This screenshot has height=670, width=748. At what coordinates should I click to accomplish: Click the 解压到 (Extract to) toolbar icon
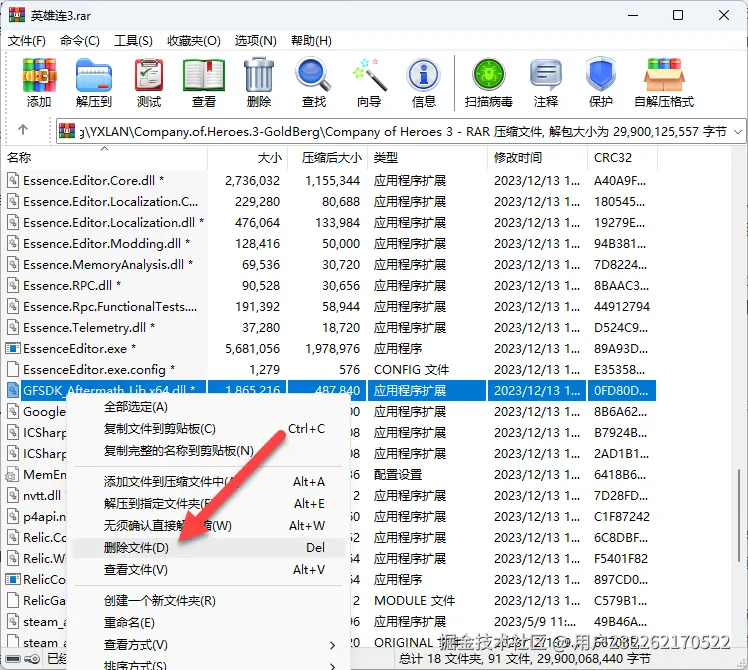(x=94, y=75)
